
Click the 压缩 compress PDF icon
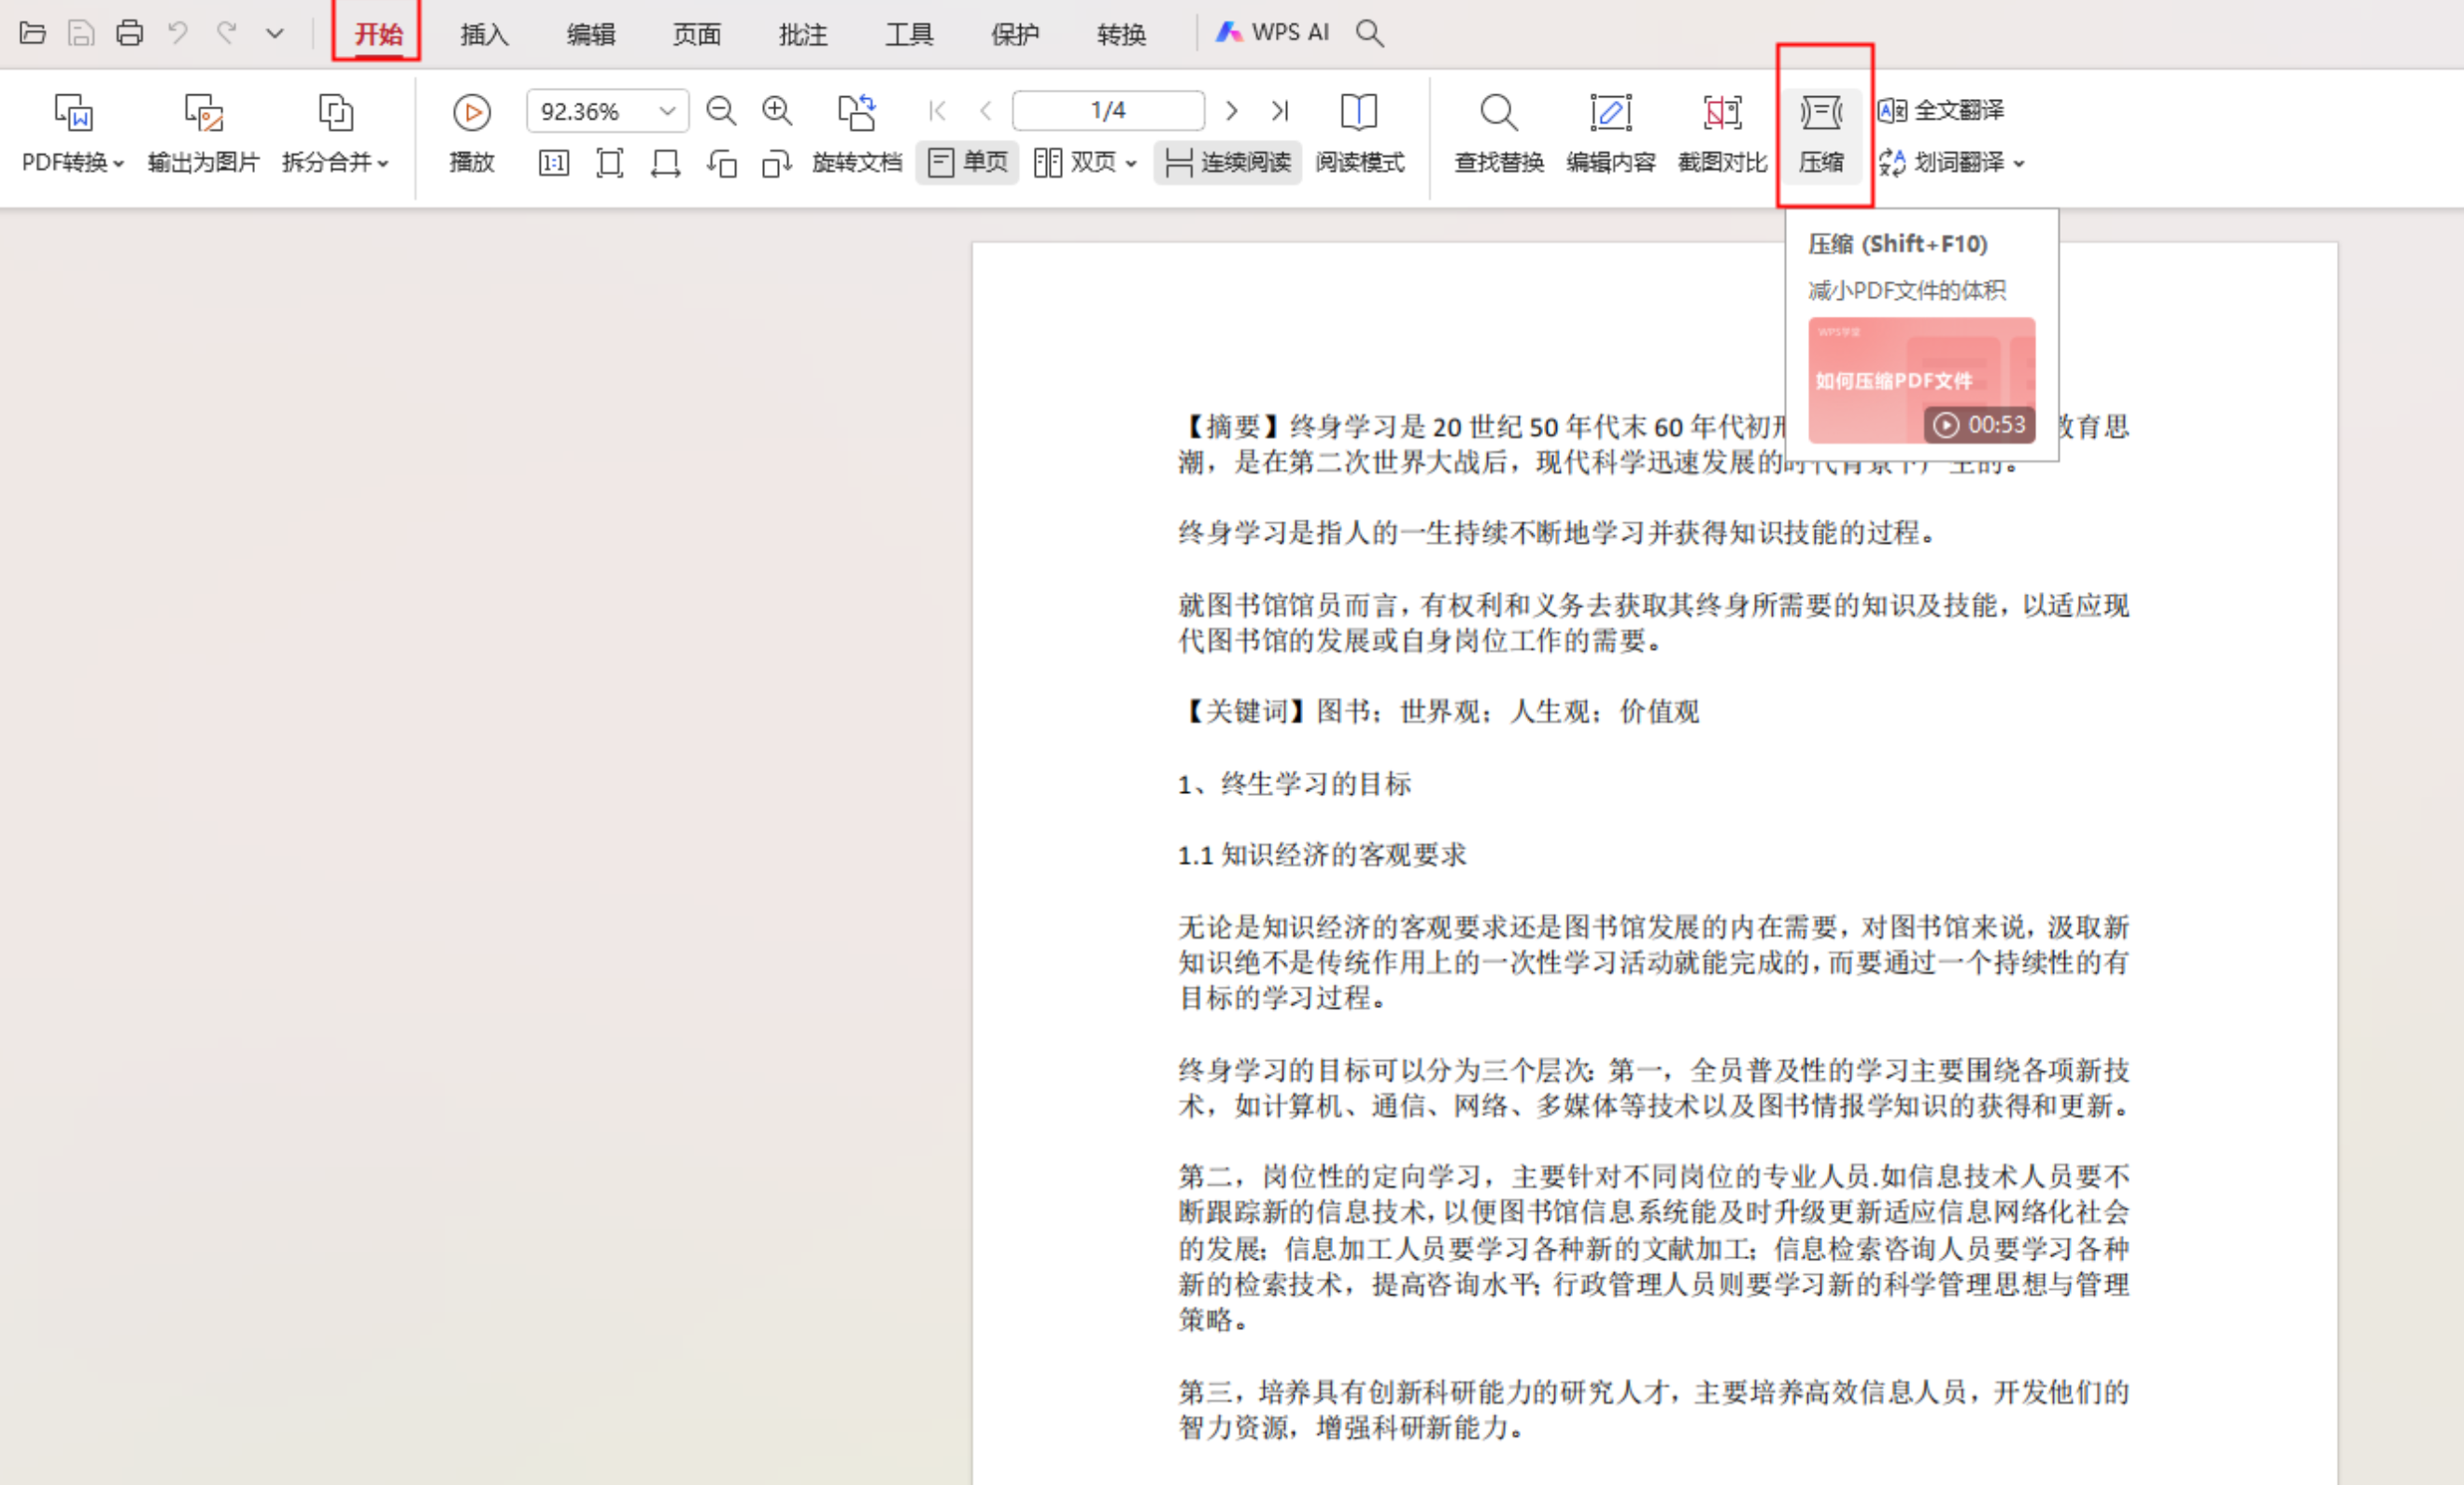(x=1821, y=131)
